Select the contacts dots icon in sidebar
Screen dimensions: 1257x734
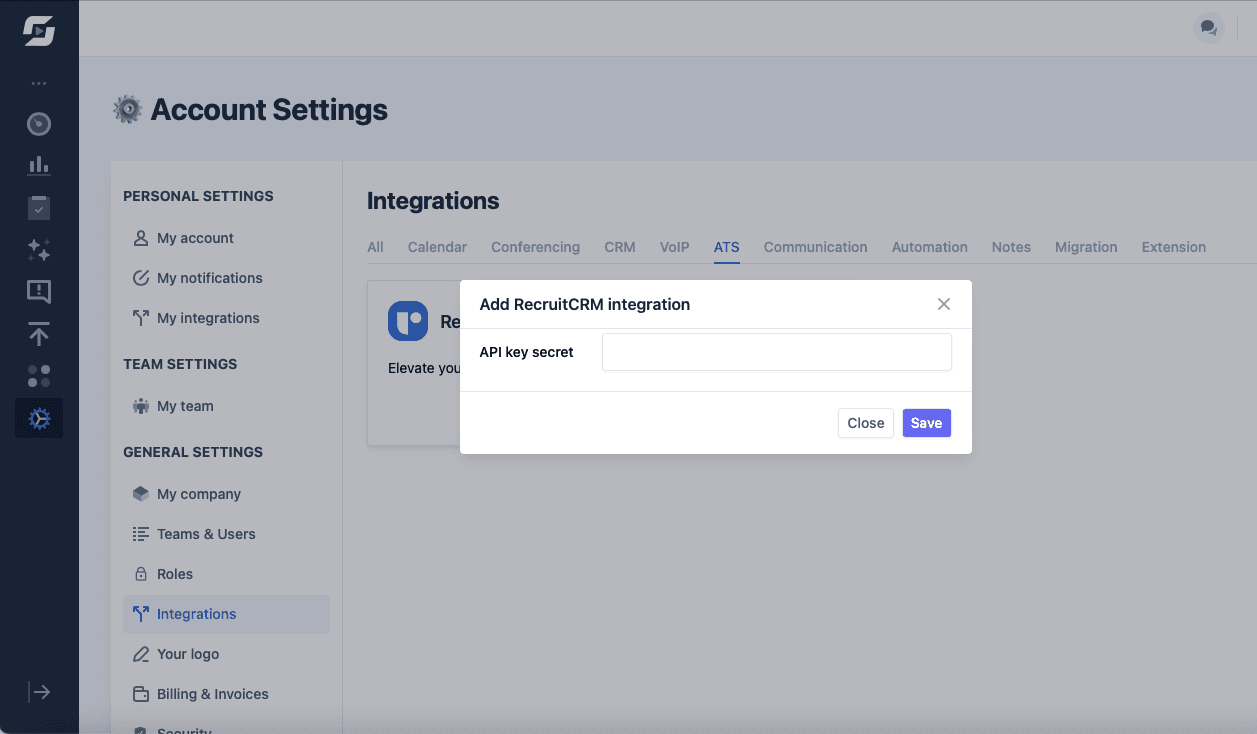(38, 375)
